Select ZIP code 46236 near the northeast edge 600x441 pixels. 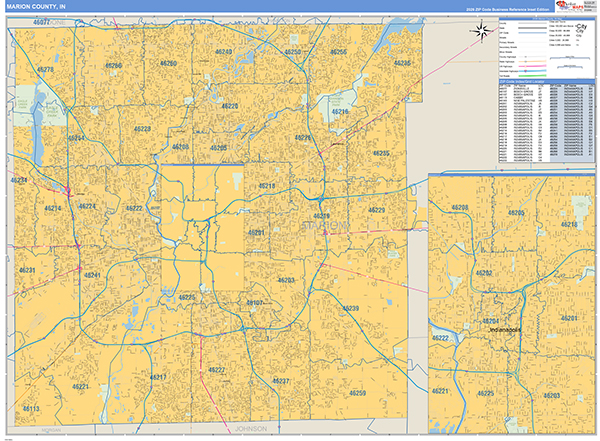click(x=402, y=63)
